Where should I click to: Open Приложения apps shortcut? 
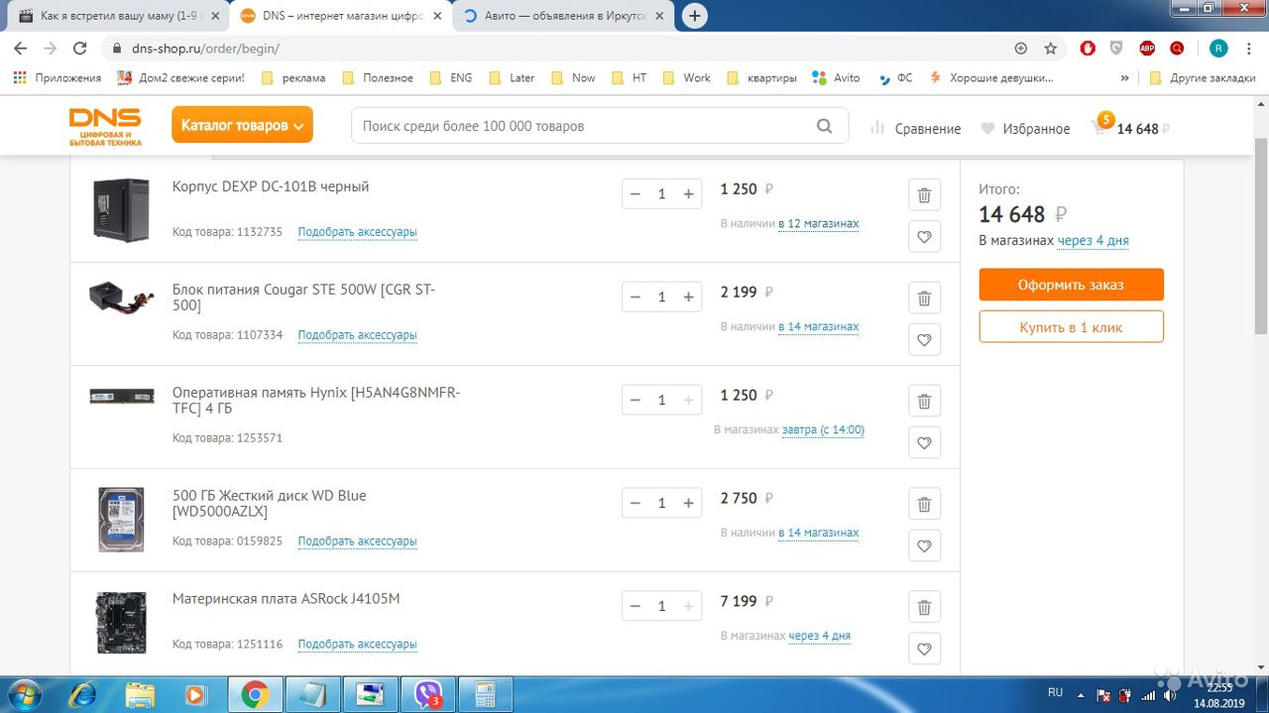[57, 78]
